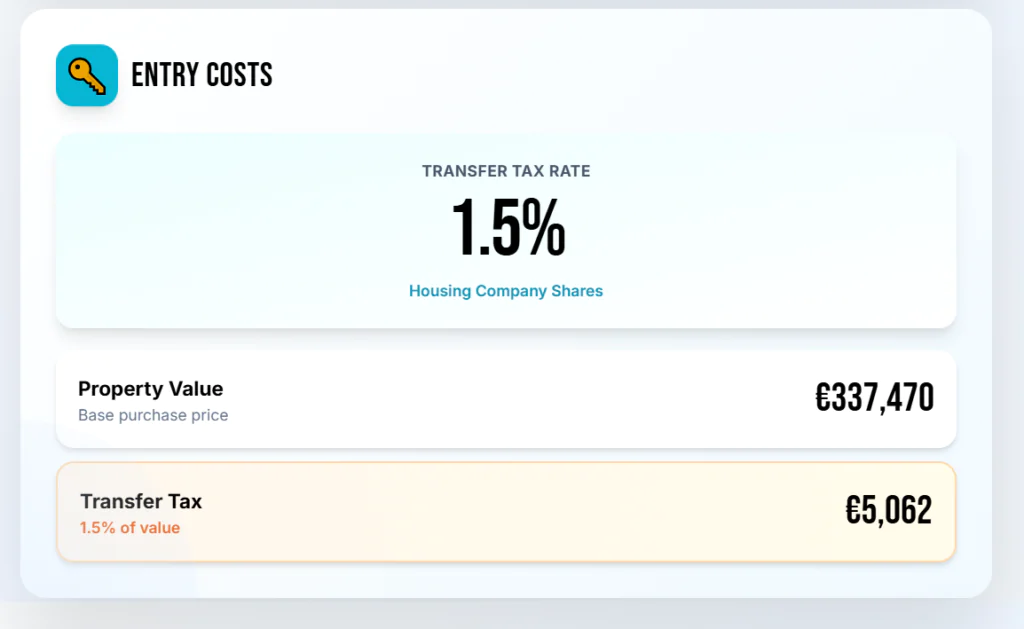Select the €5,062 transfer tax amount
Viewport: 1024px width, 629px height.
pyautogui.click(x=888, y=511)
